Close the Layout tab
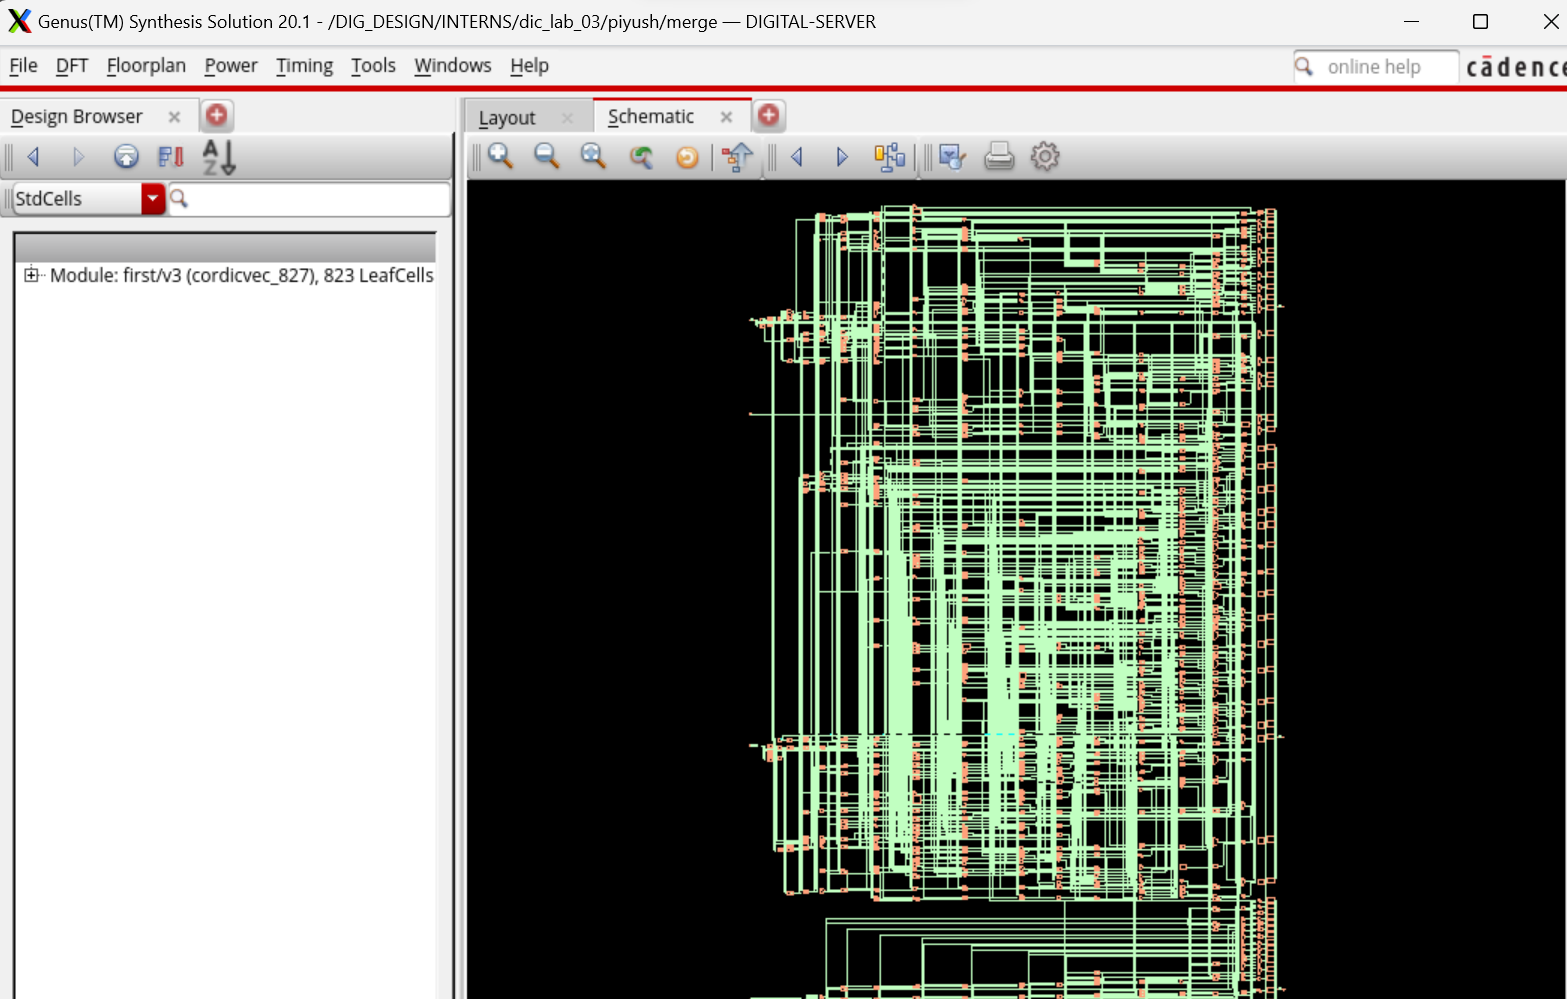This screenshot has height=999, width=1567. pyautogui.click(x=567, y=118)
